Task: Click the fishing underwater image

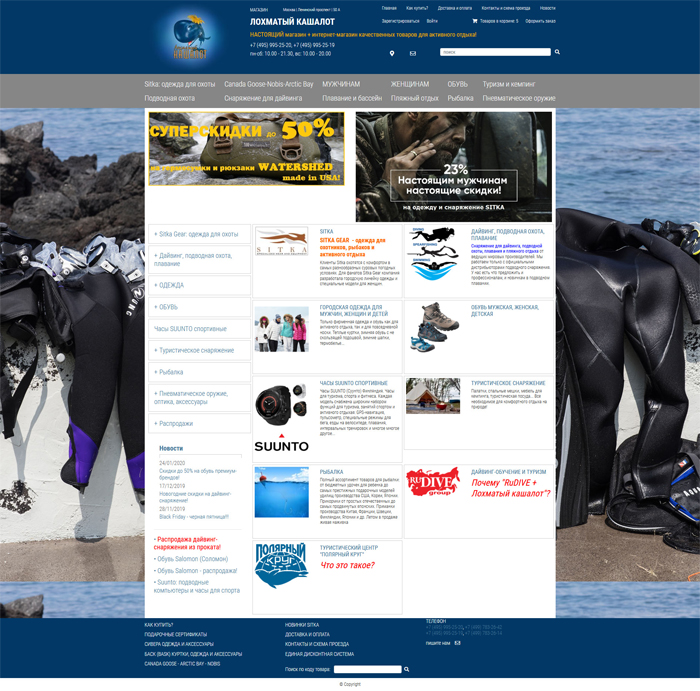Action: tap(282, 492)
